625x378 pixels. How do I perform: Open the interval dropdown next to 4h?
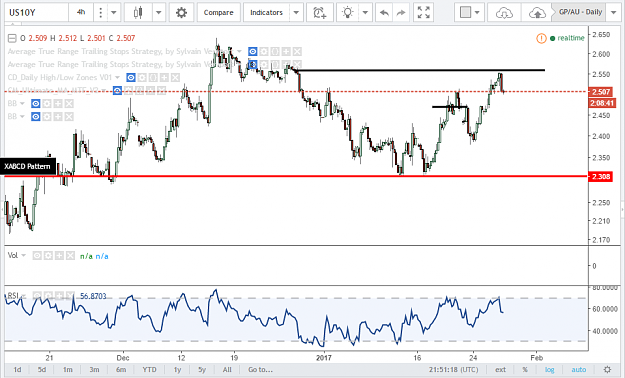pyautogui.click(x=114, y=13)
